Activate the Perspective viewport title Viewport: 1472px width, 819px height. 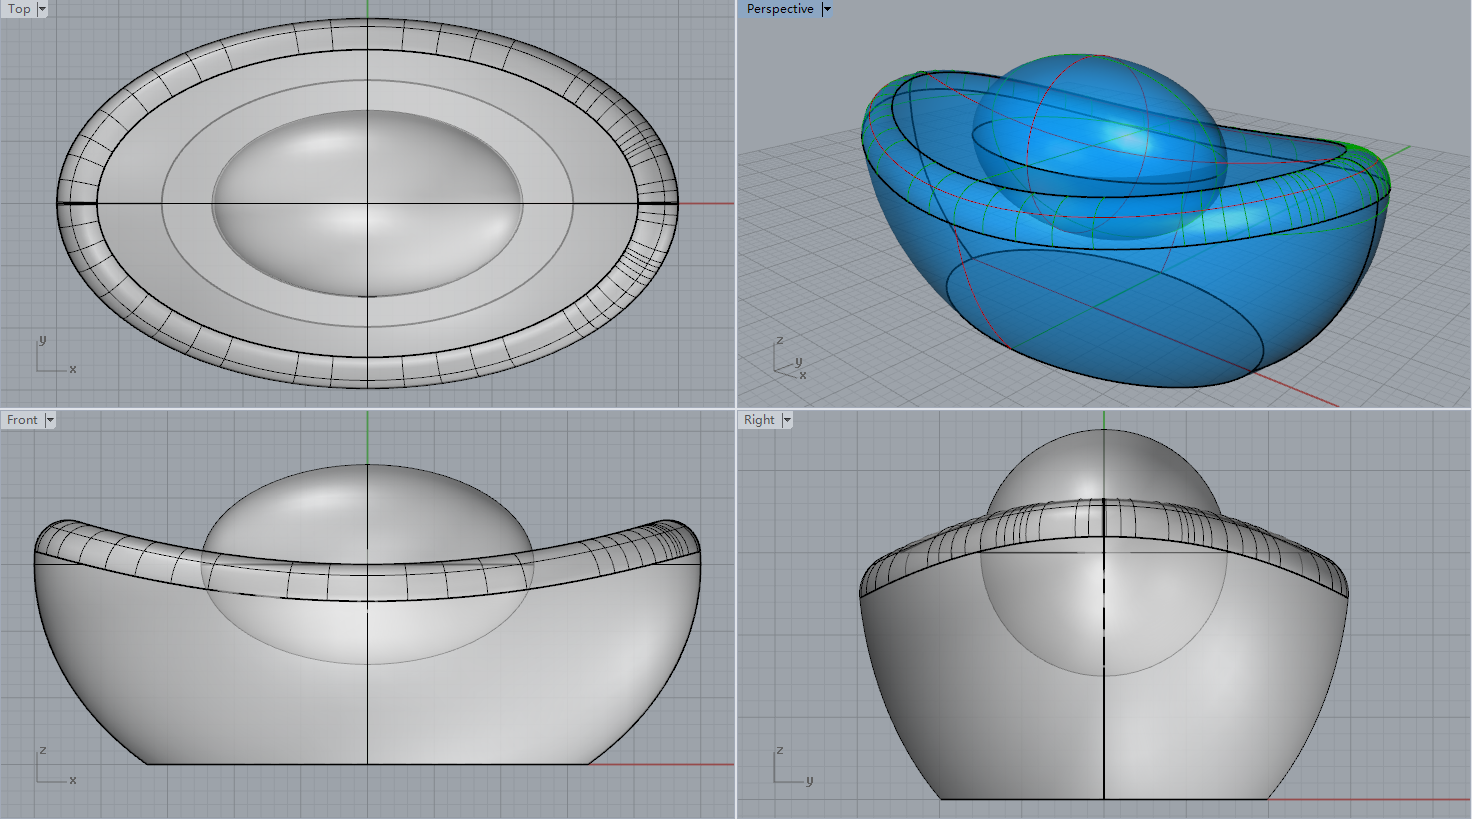(780, 9)
